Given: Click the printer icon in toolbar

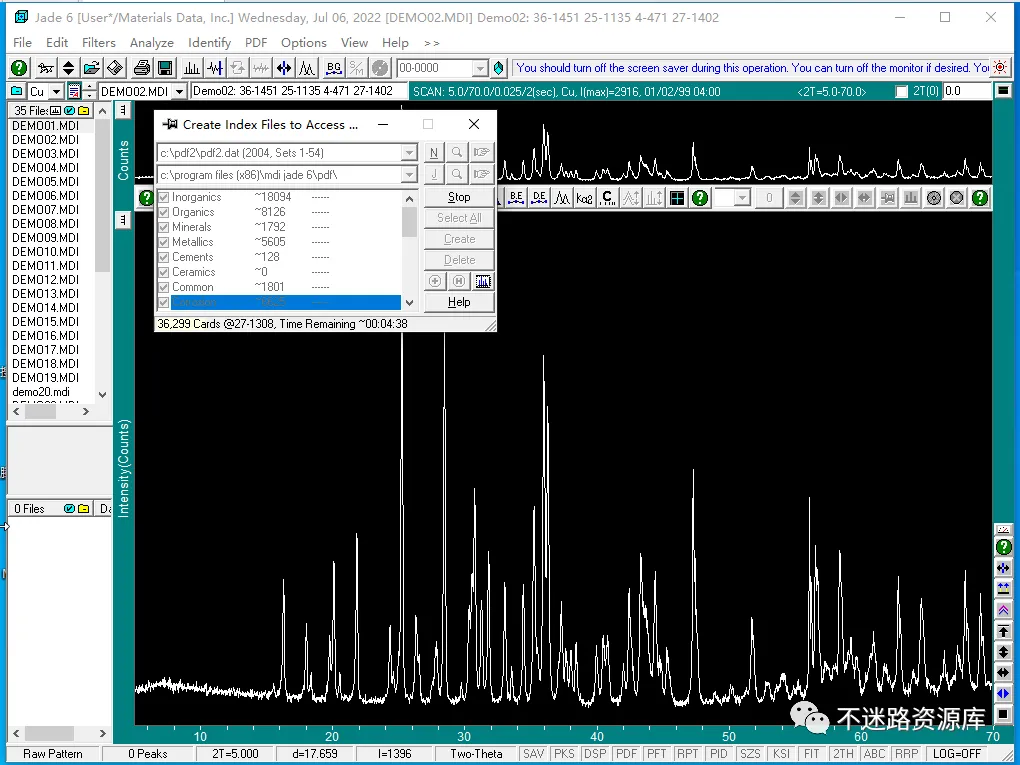Looking at the screenshot, I should pos(142,68).
